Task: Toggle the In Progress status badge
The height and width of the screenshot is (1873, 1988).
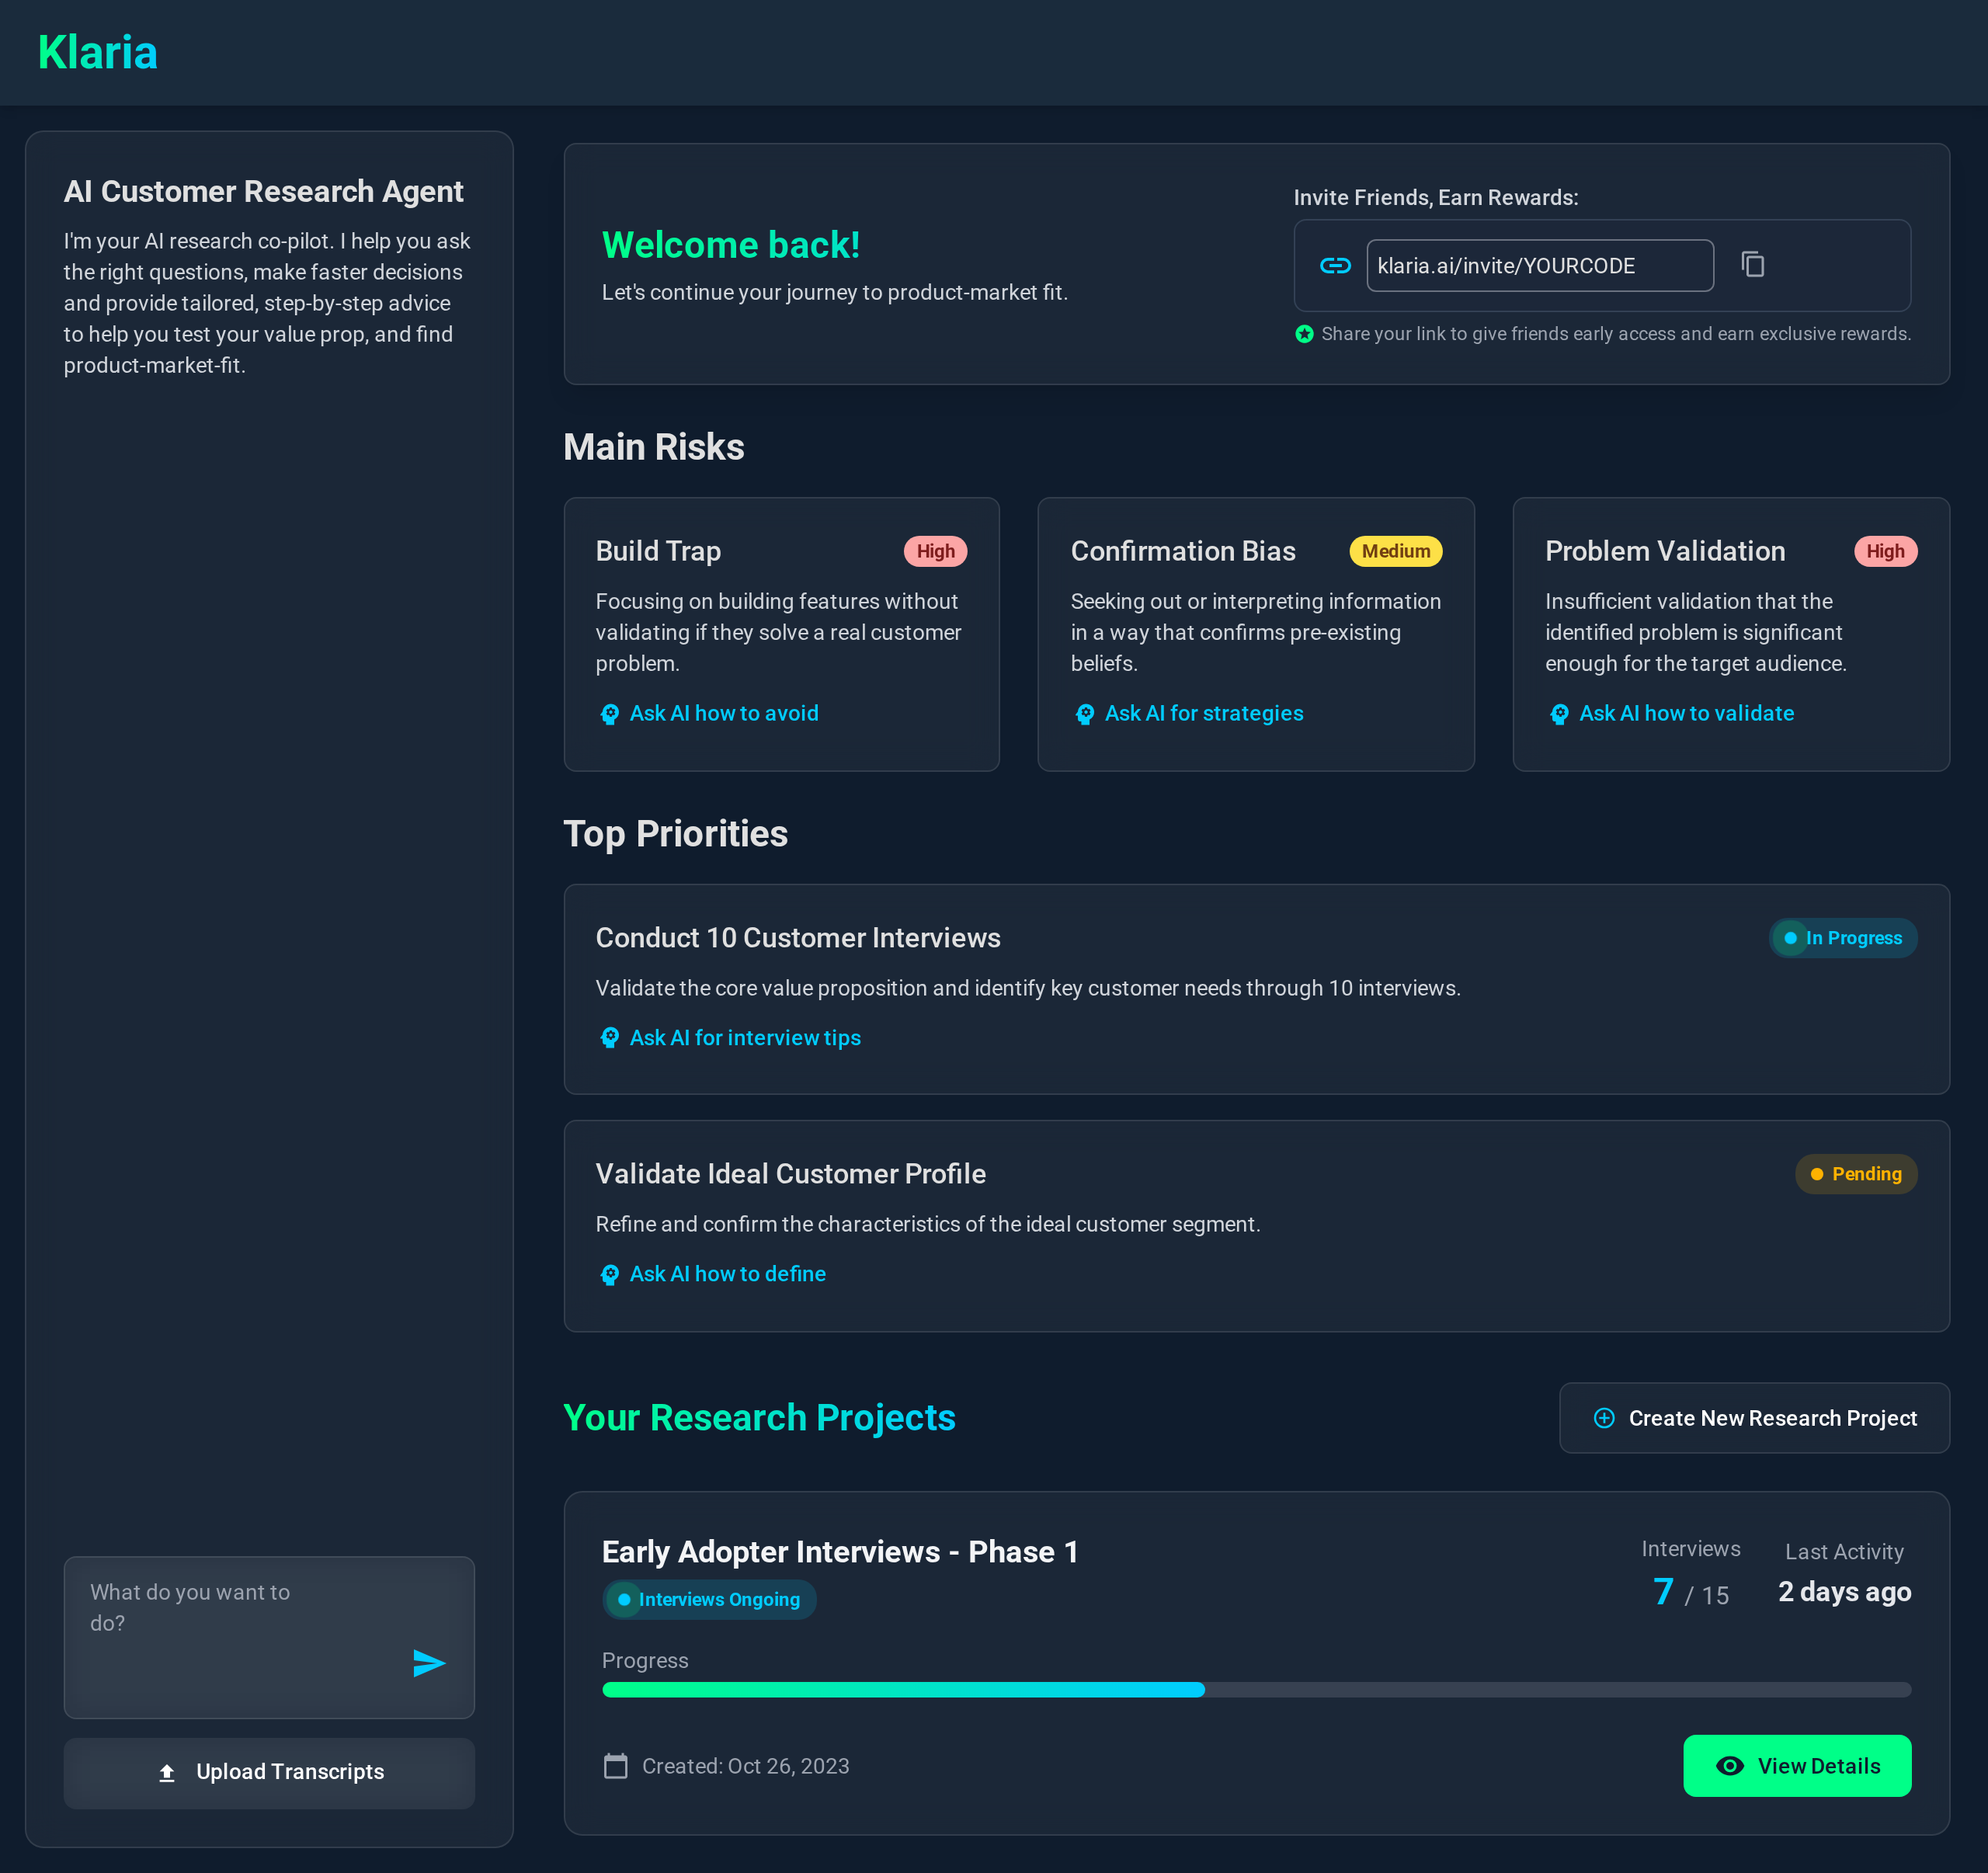Action: 1842,938
